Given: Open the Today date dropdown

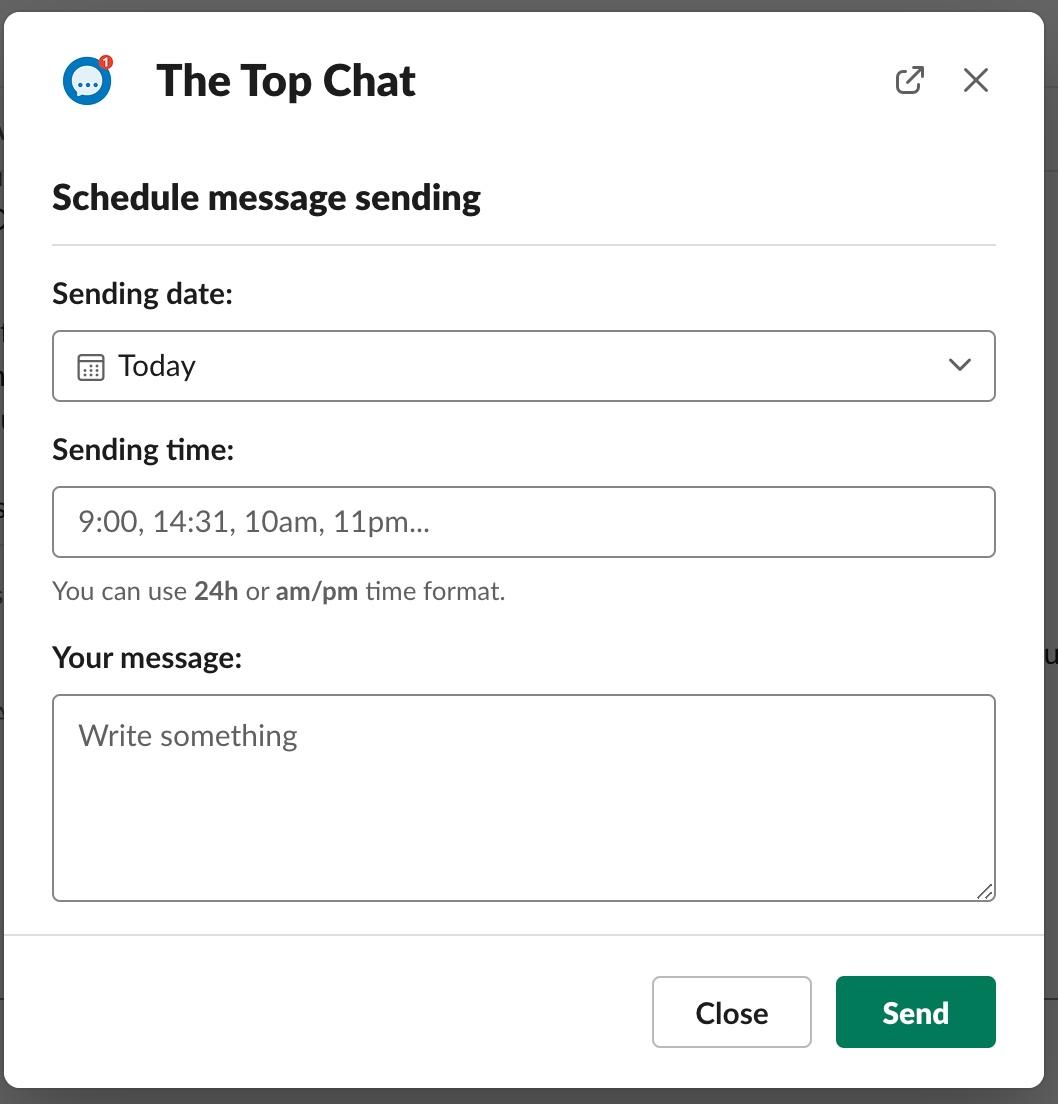Looking at the screenshot, I should 524,366.
